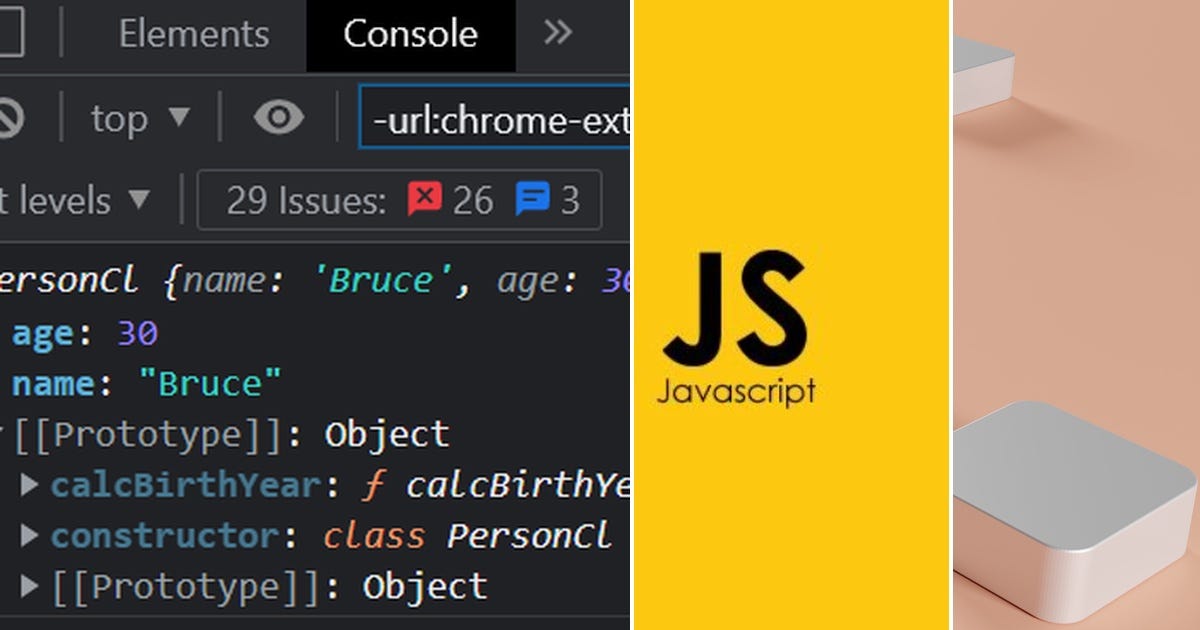This screenshot has height=630, width=1200.
Task: Open the top frame context dropdown
Action: click(x=140, y=118)
